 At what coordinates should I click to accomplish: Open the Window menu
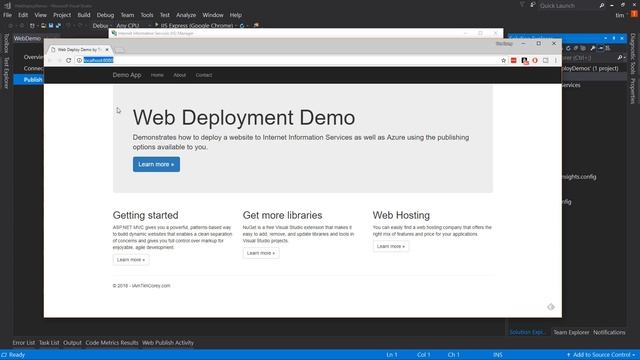point(213,15)
